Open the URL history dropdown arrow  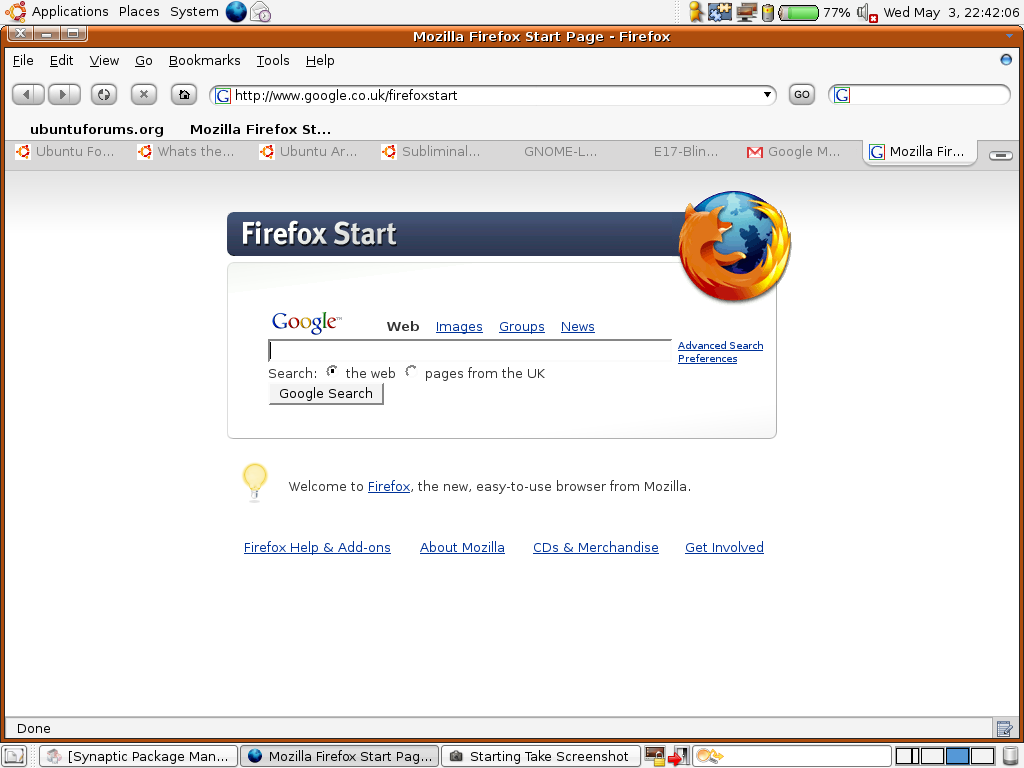click(x=767, y=95)
